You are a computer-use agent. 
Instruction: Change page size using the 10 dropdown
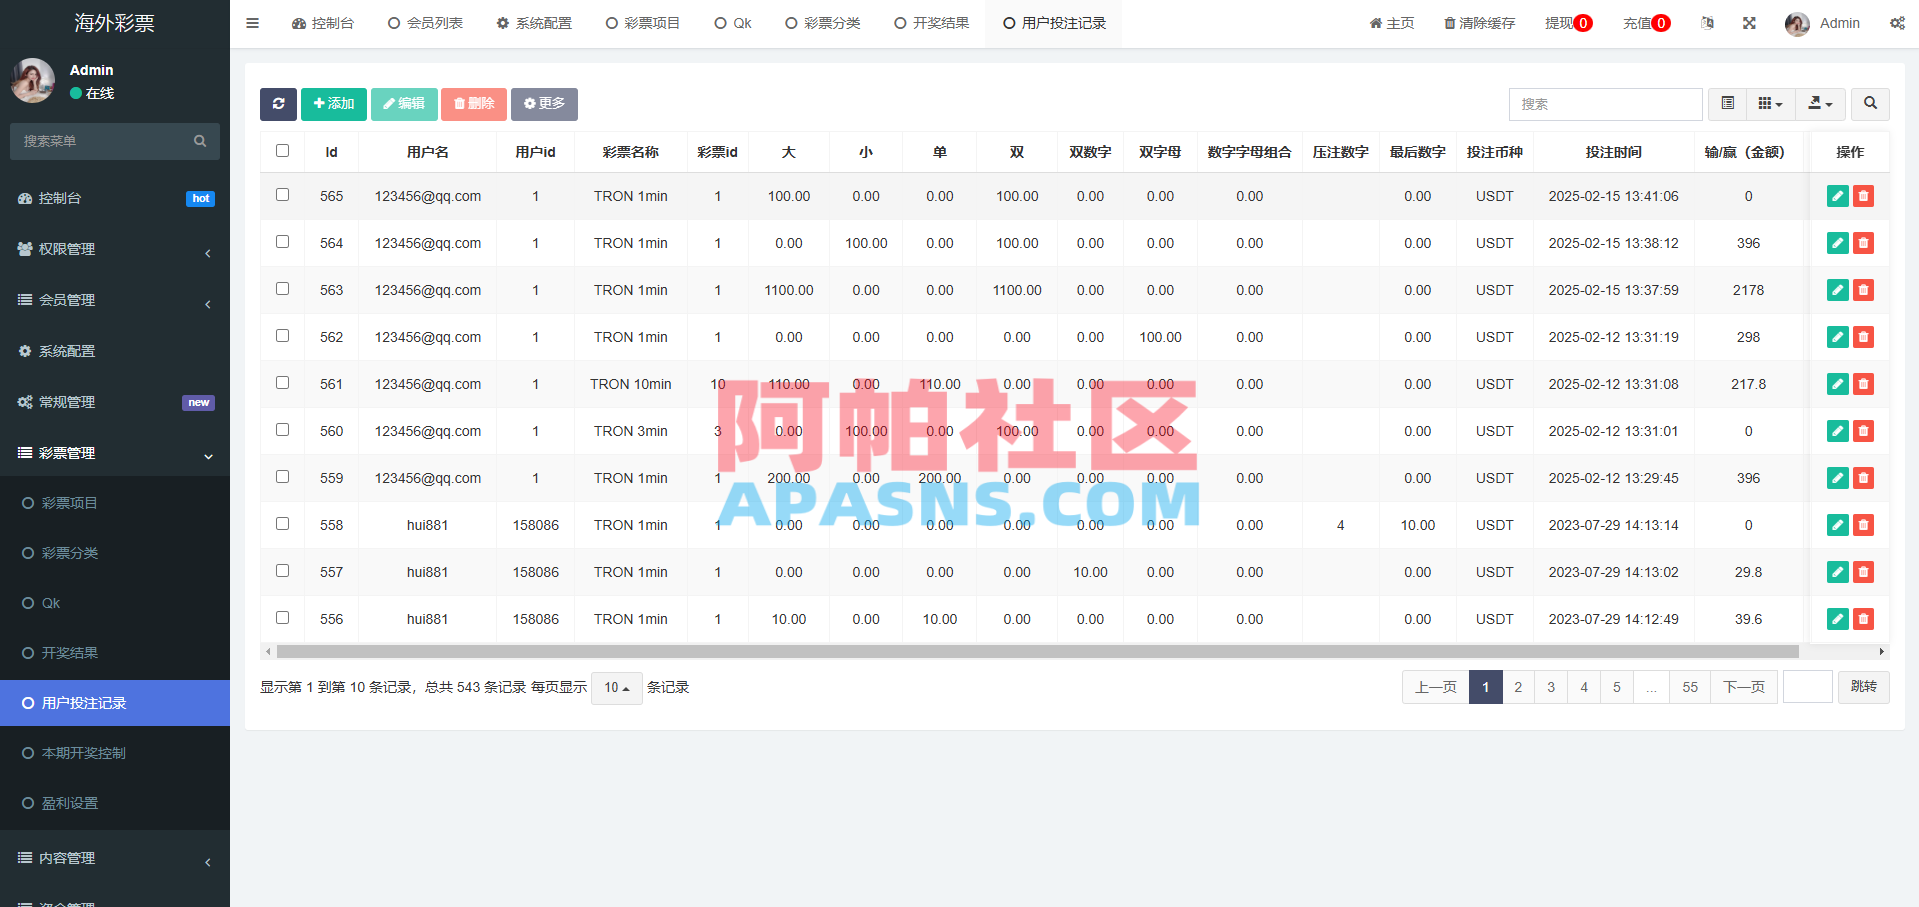(x=616, y=688)
